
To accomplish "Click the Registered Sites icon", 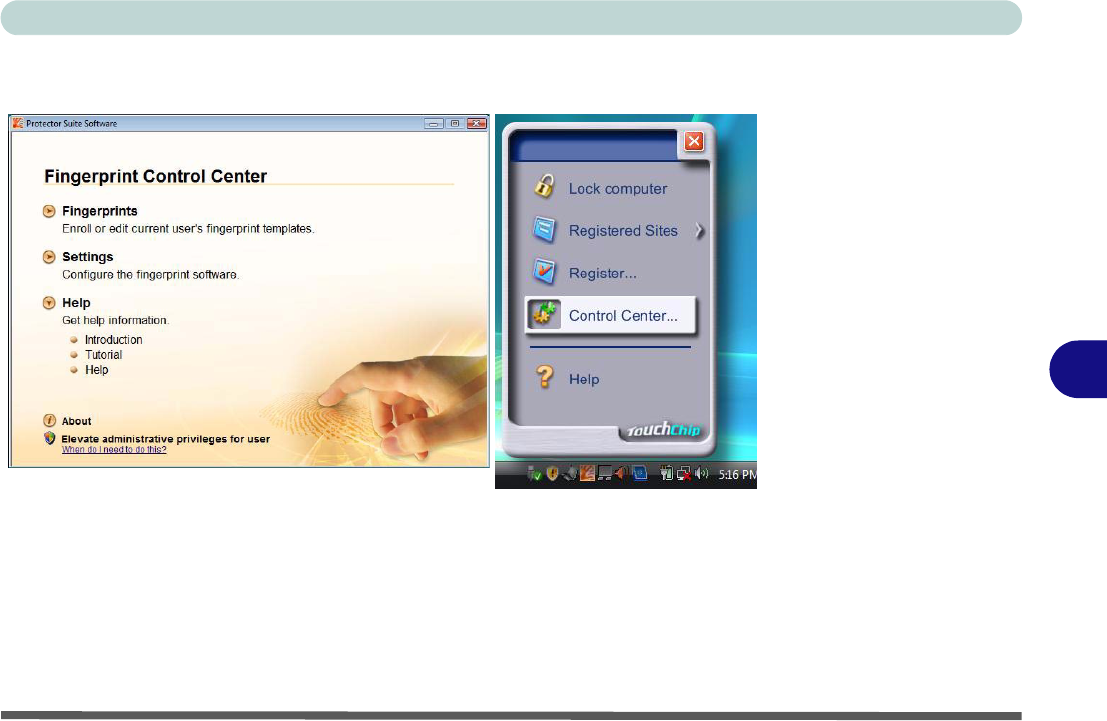I will (544, 230).
